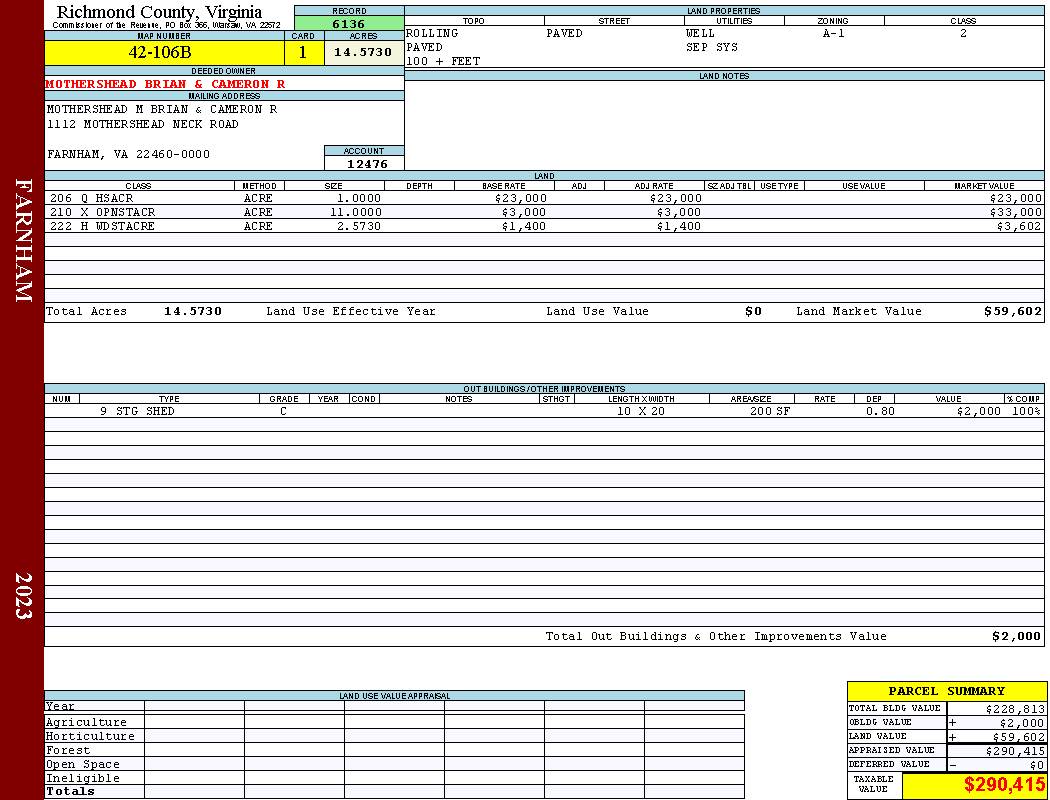The image size is (1050, 800).
Task: Click the Agriculture row label
Action: click(x=86, y=722)
